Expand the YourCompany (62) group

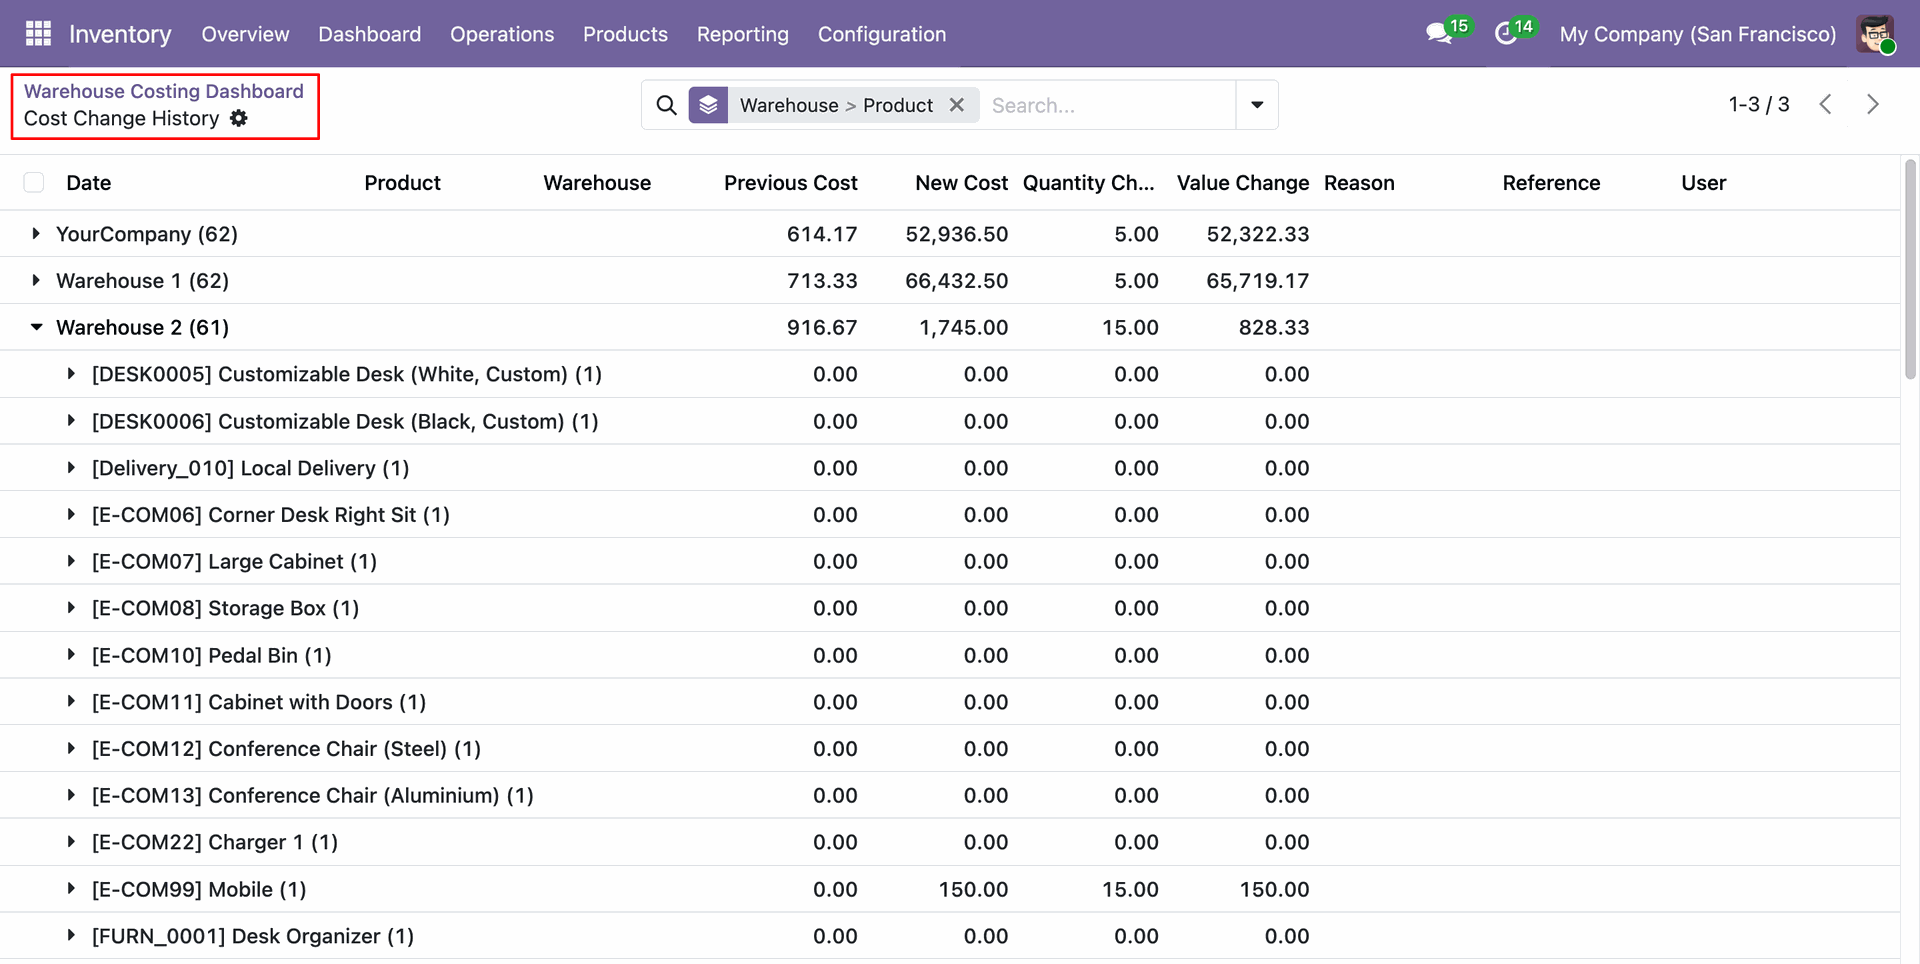[36, 233]
